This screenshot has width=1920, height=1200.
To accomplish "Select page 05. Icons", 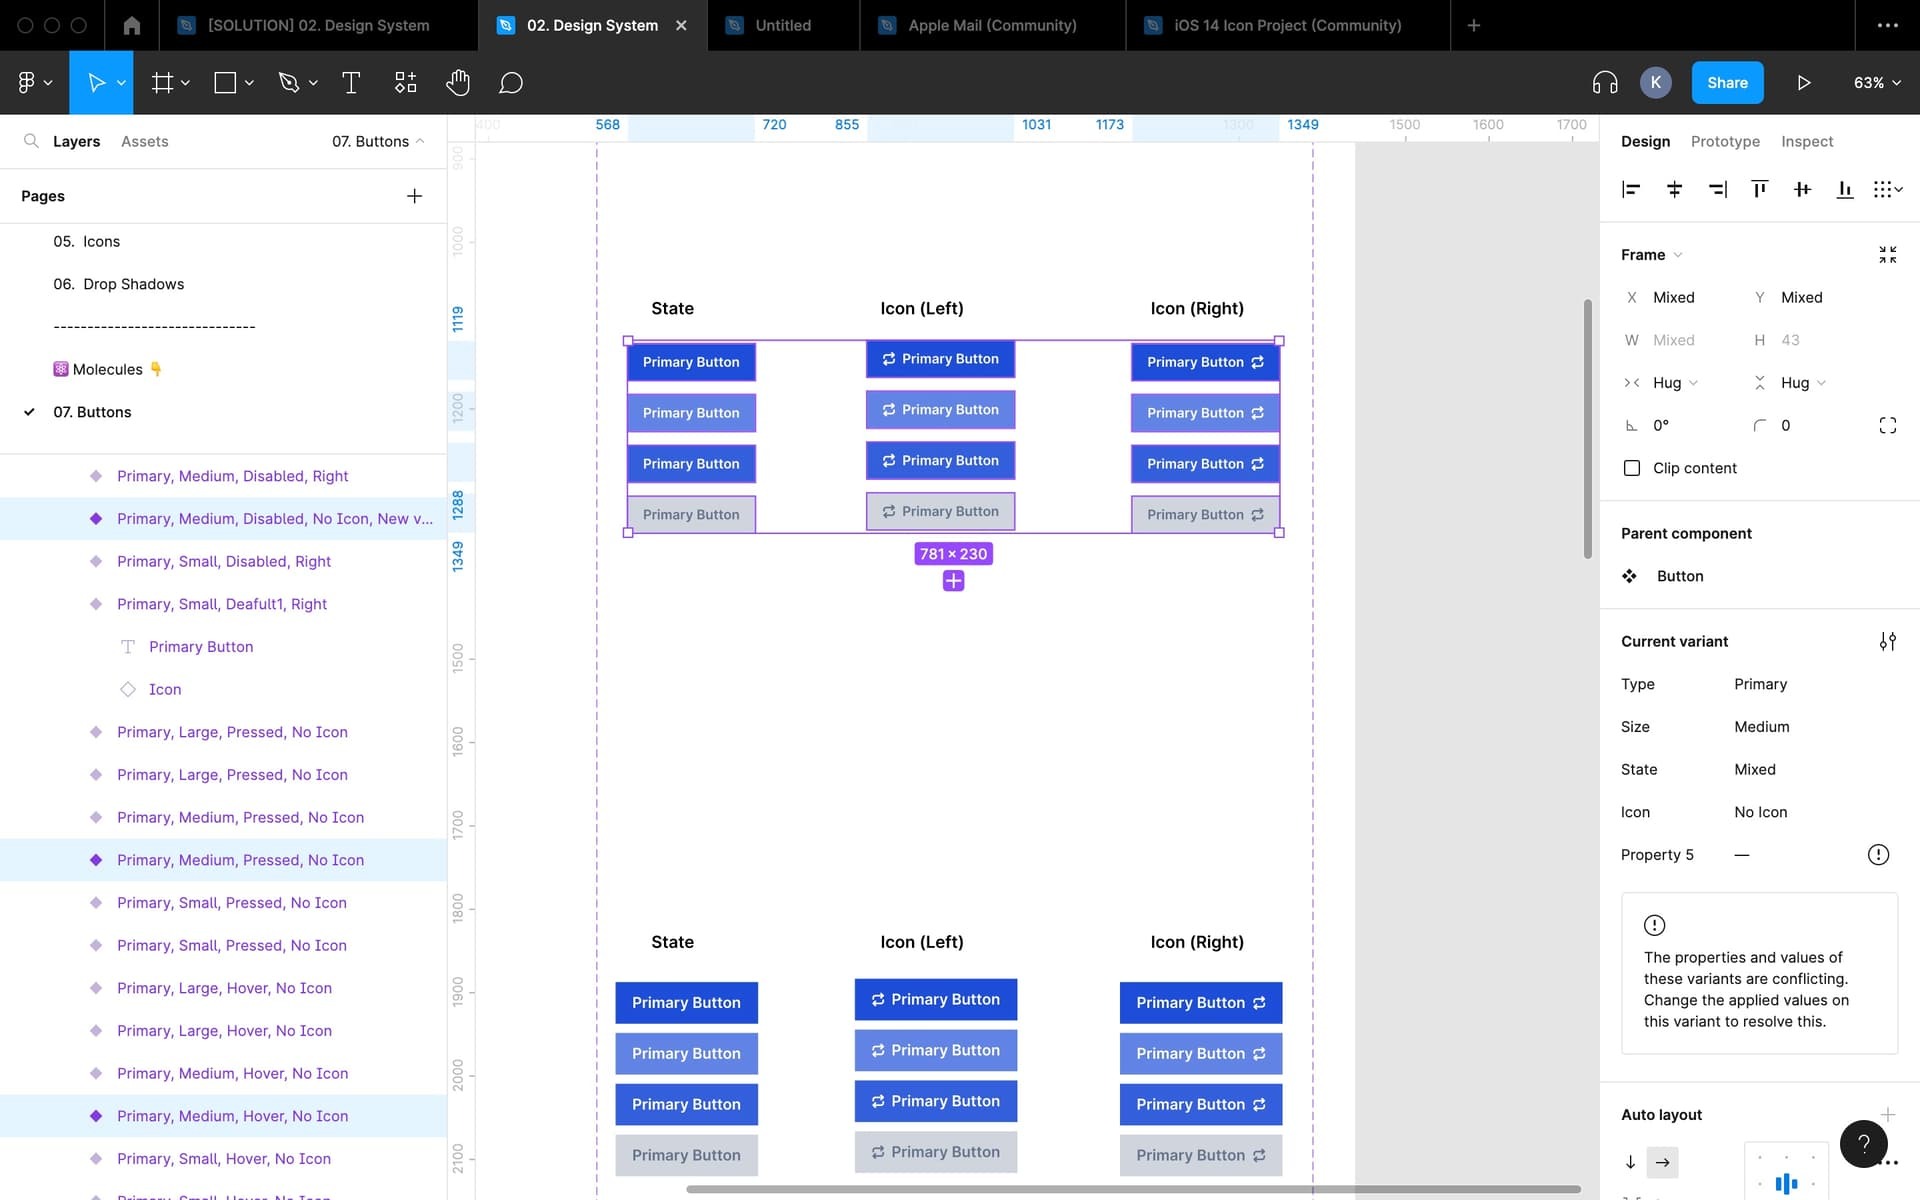I will [86, 241].
